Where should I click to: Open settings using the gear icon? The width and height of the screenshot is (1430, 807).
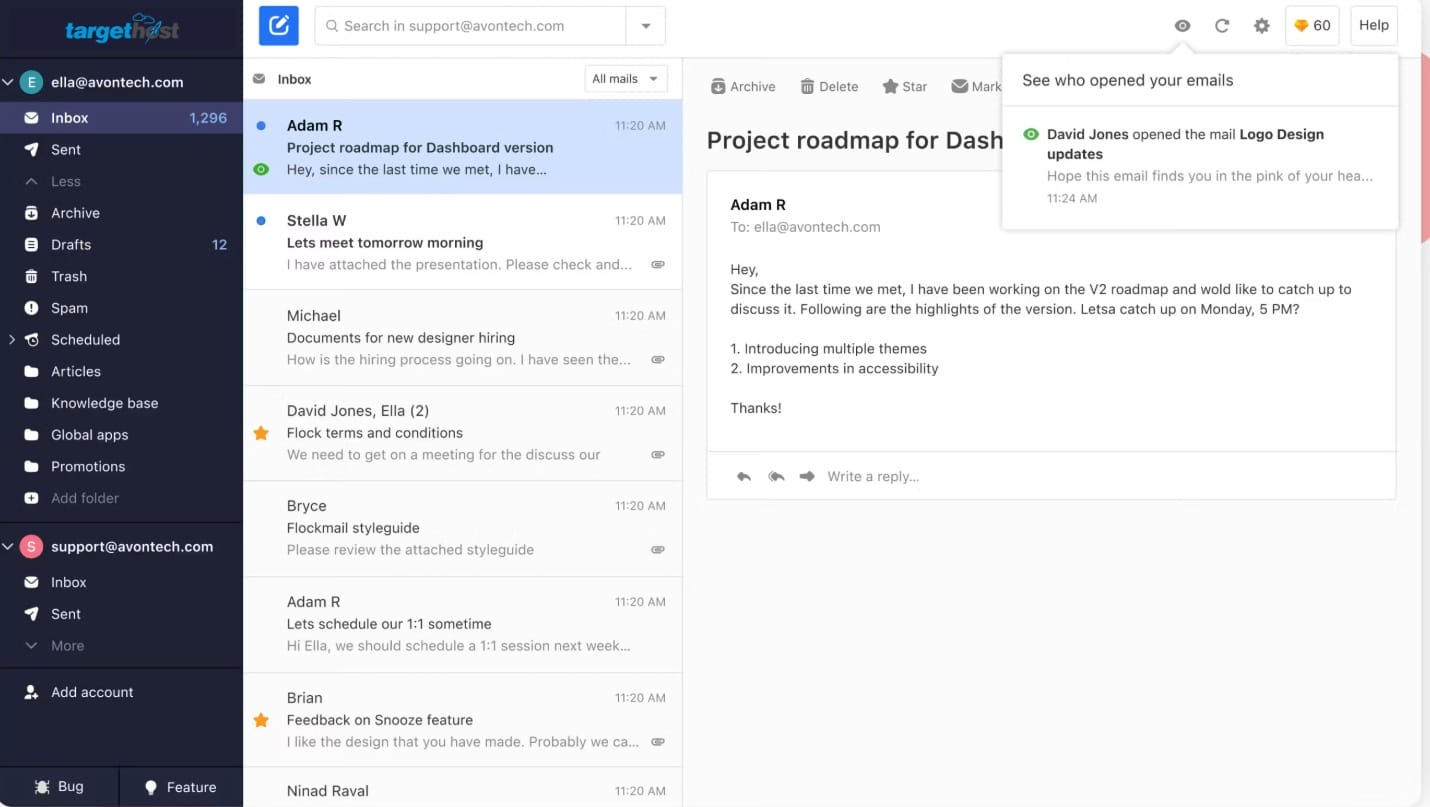click(x=1262, y=26)
